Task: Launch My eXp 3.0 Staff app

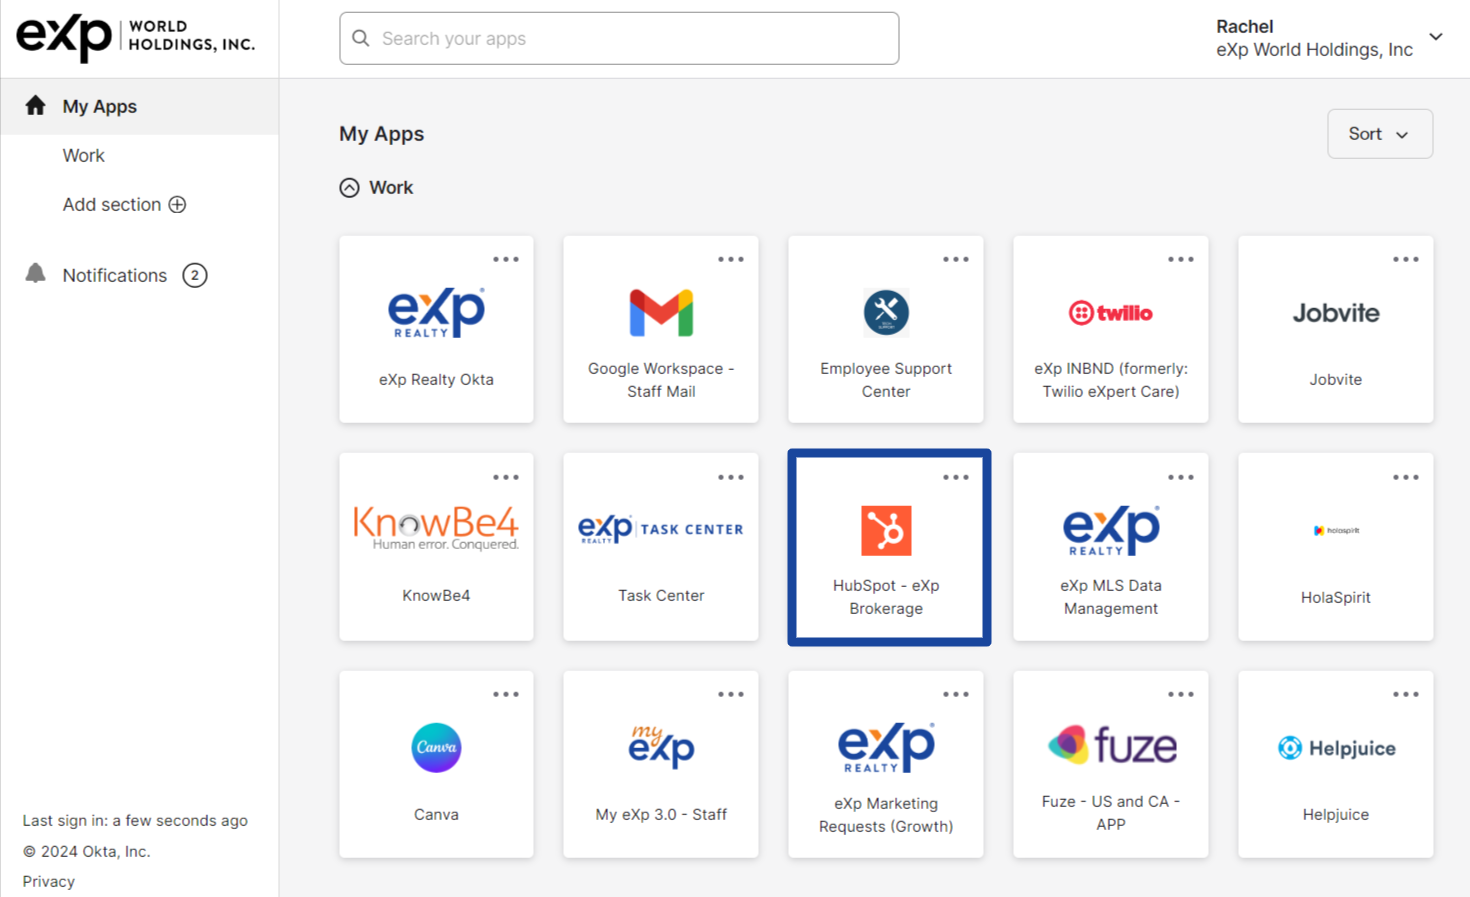Action: pyautogui.click(x=661, y=764)
